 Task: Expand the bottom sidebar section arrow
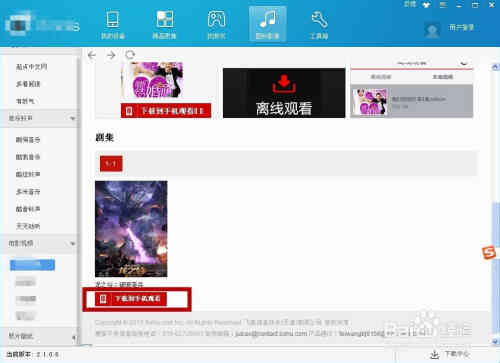[73, 338]
